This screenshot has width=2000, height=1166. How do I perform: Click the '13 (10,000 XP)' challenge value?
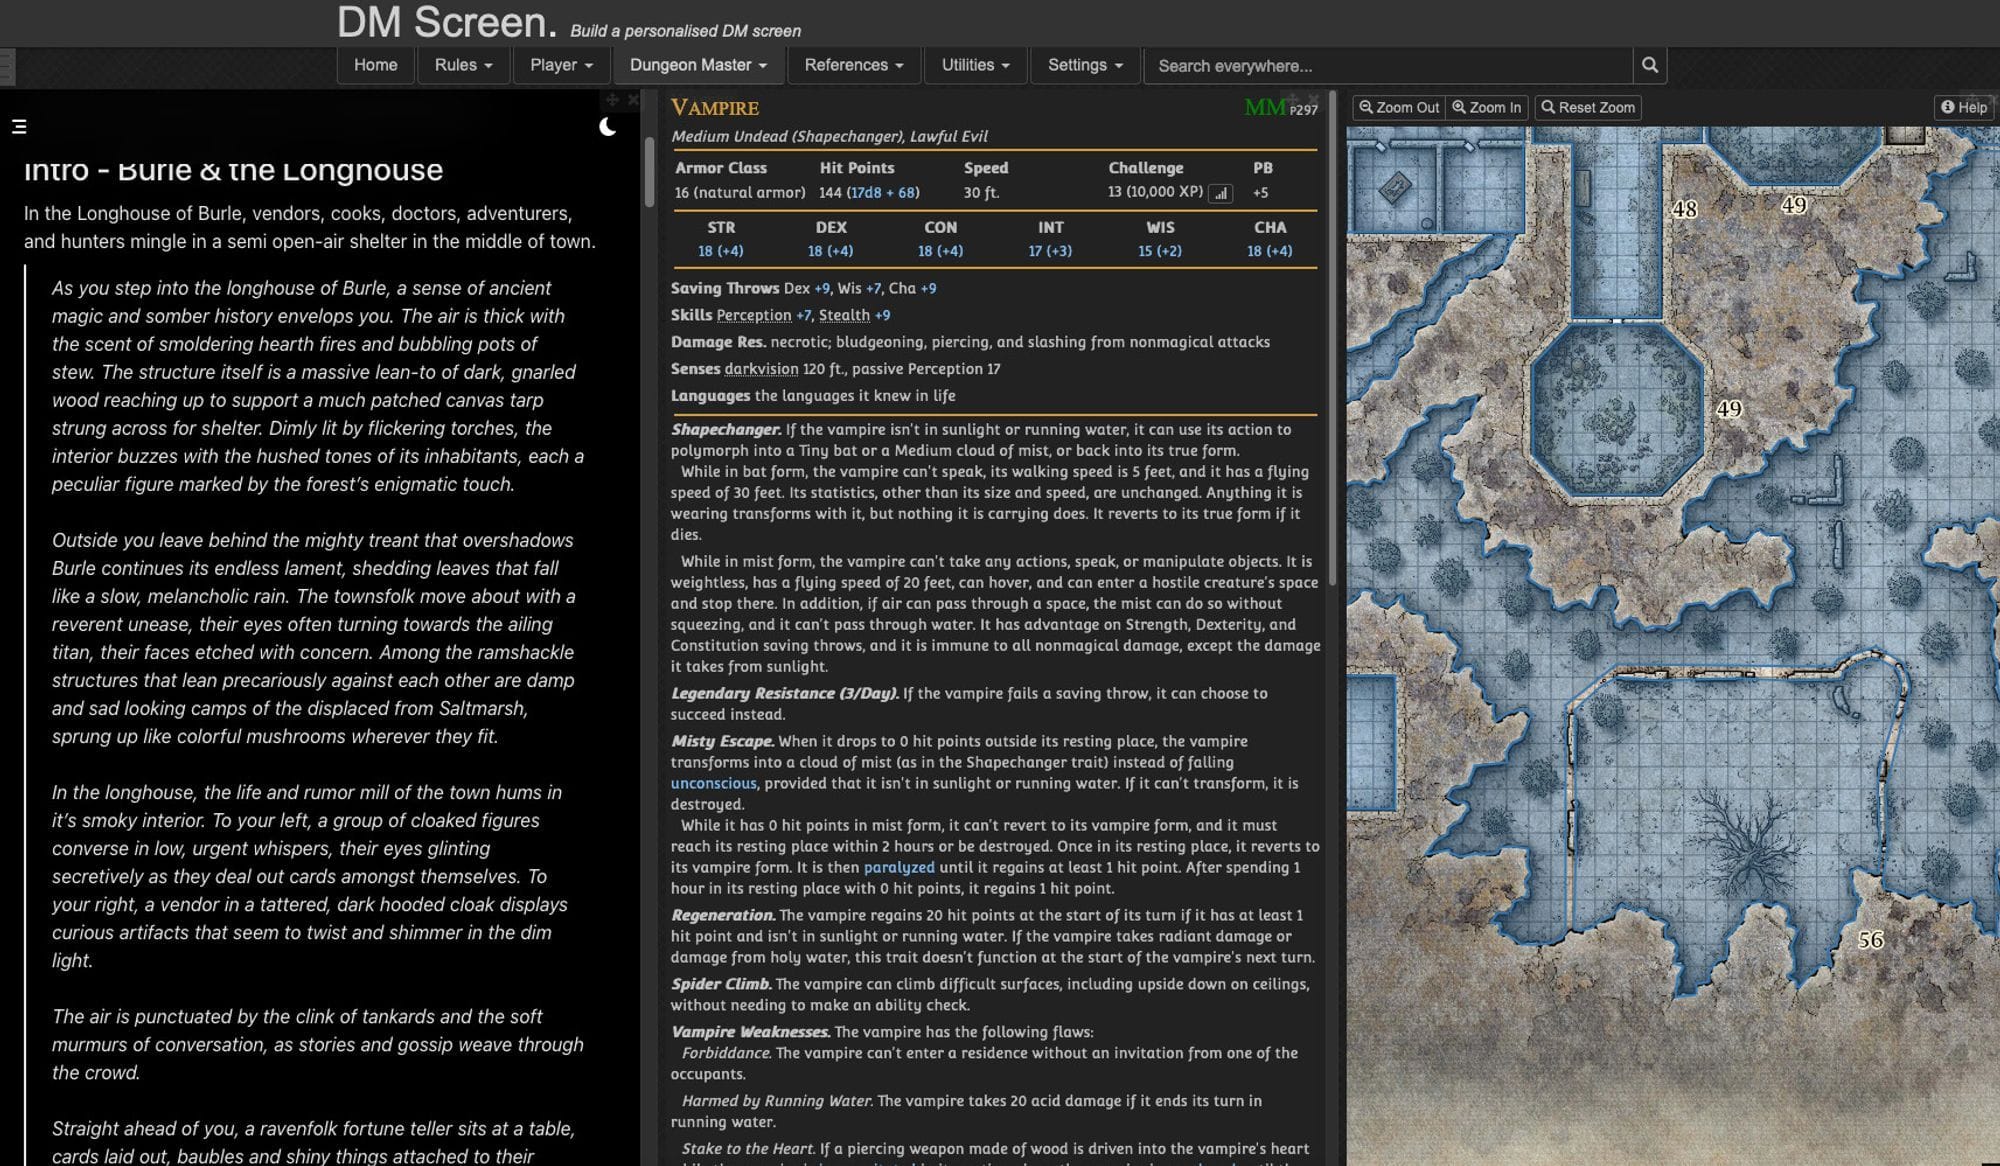tap(1155, 192)
